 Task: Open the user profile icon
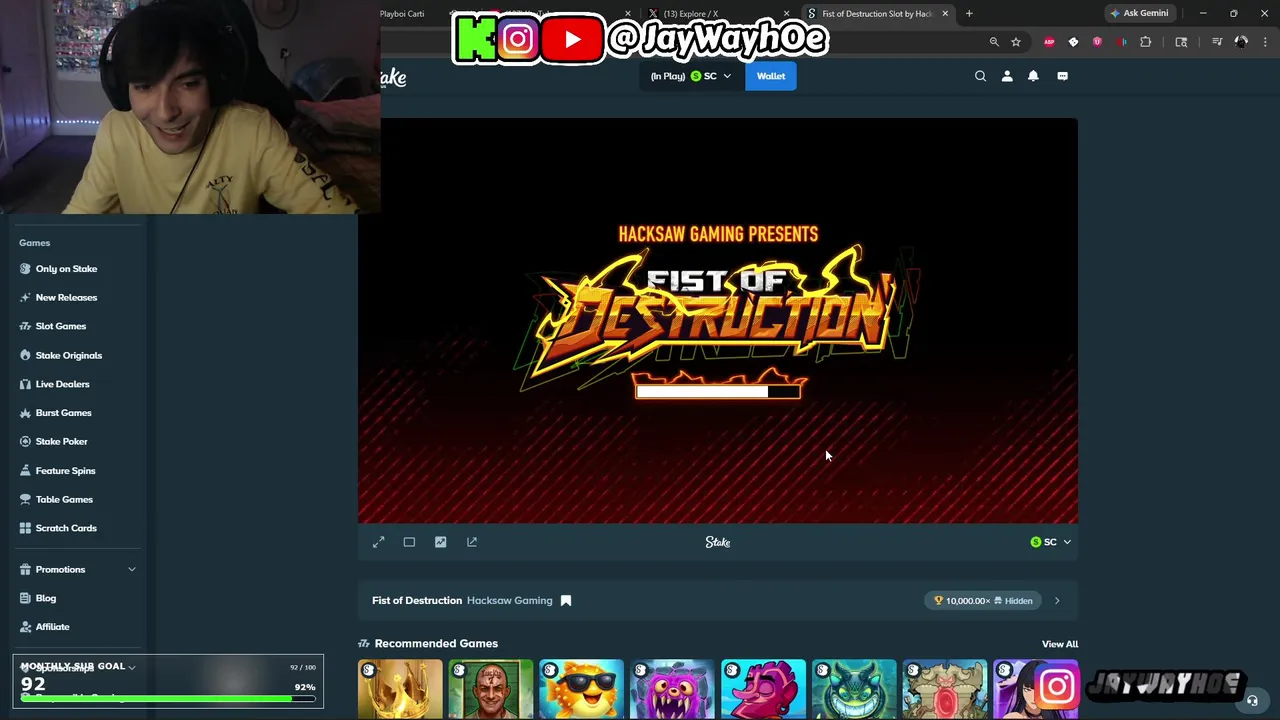1007,76
